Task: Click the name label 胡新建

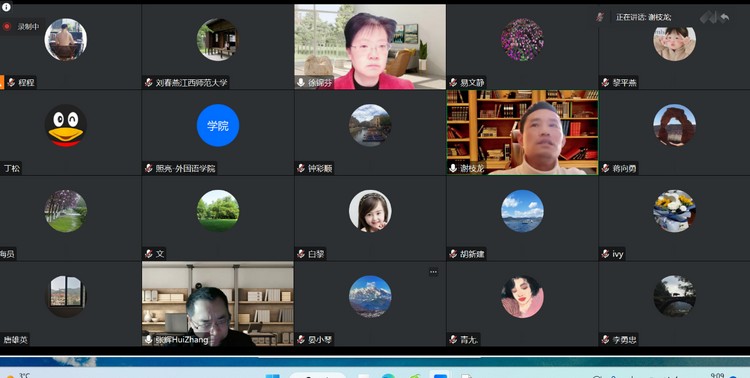Action: (473, 254)
